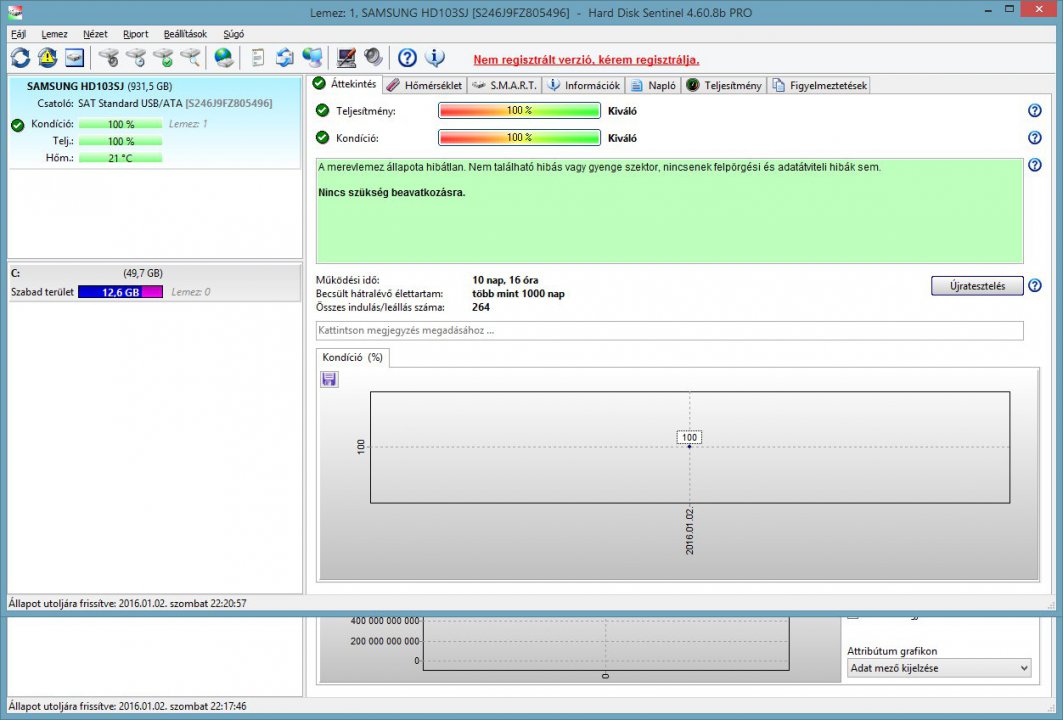This screenshot has width=1063, height=720.
Task: Click the Újratesztelés button
Action: pyautogui.click(x=977, y=285)
